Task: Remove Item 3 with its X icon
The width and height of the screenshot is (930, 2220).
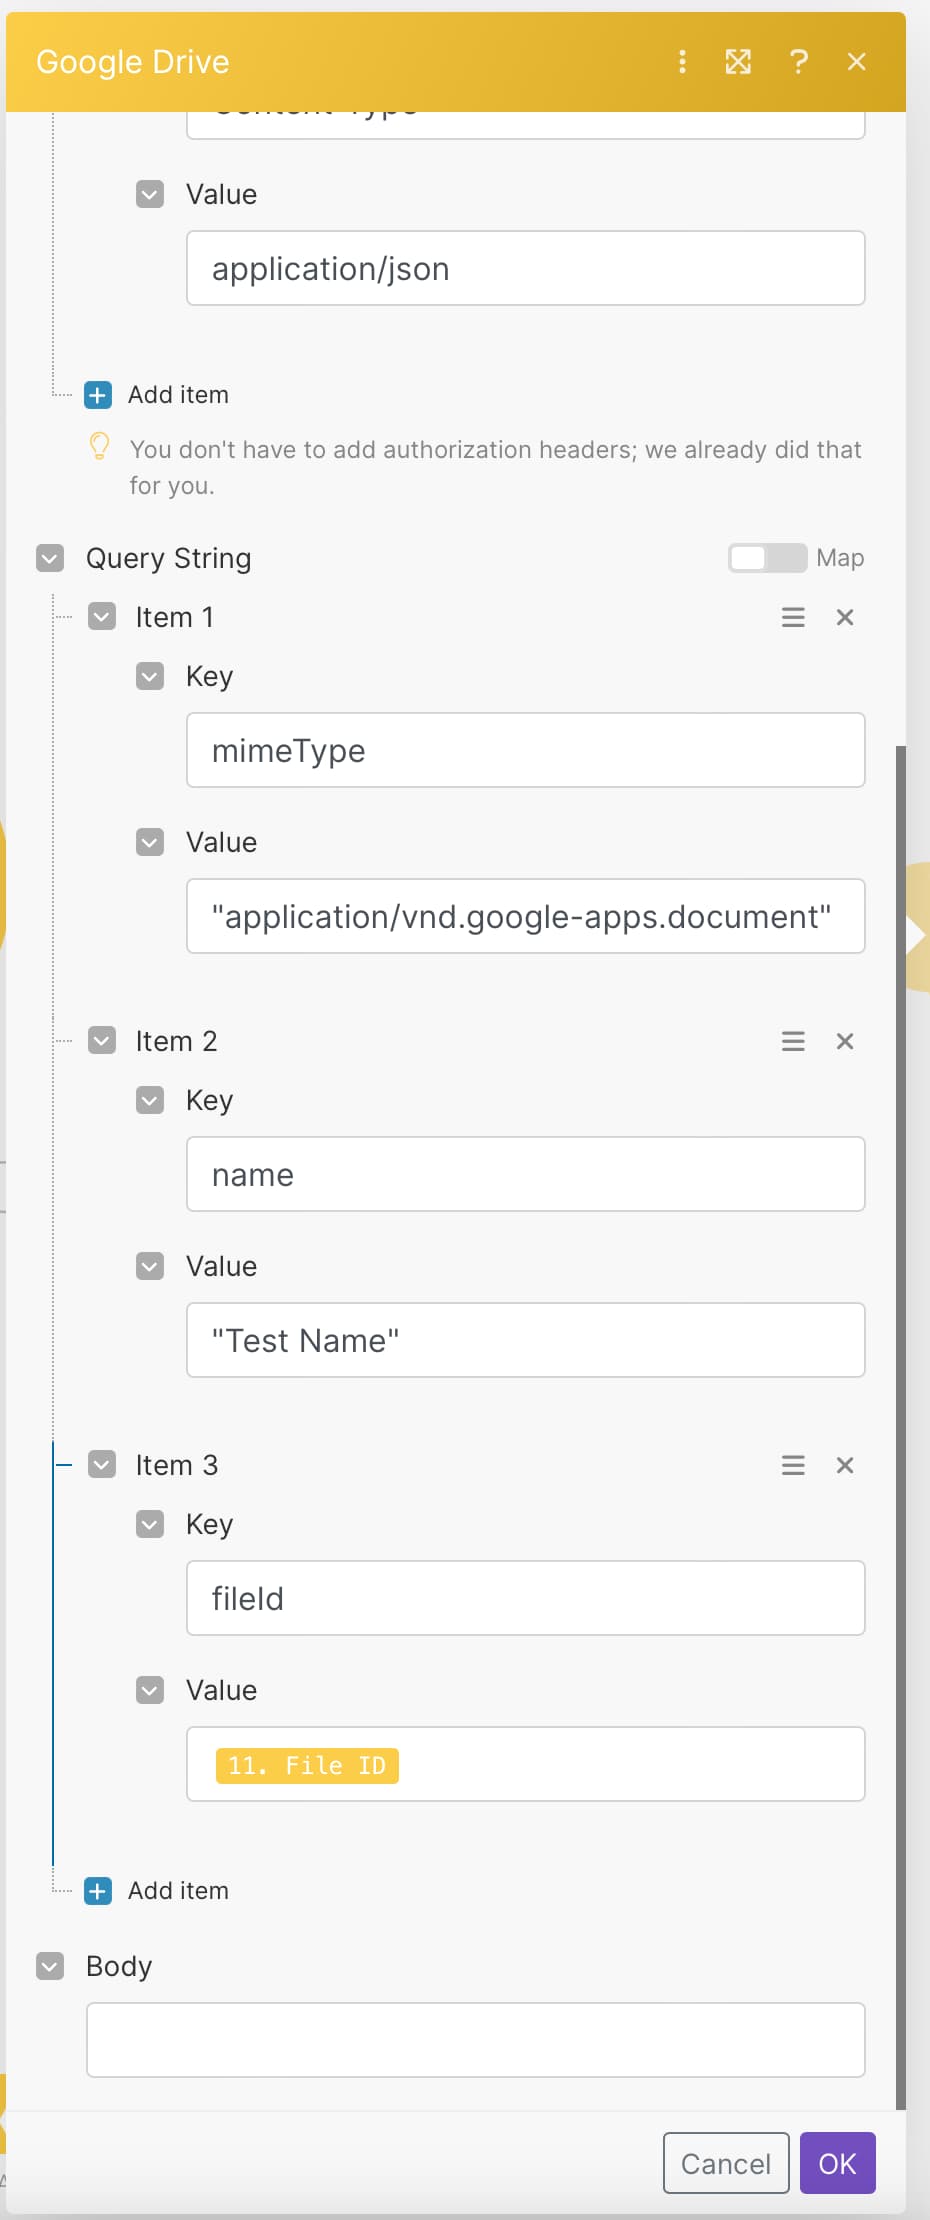Action: click(x=845, y=1466)
